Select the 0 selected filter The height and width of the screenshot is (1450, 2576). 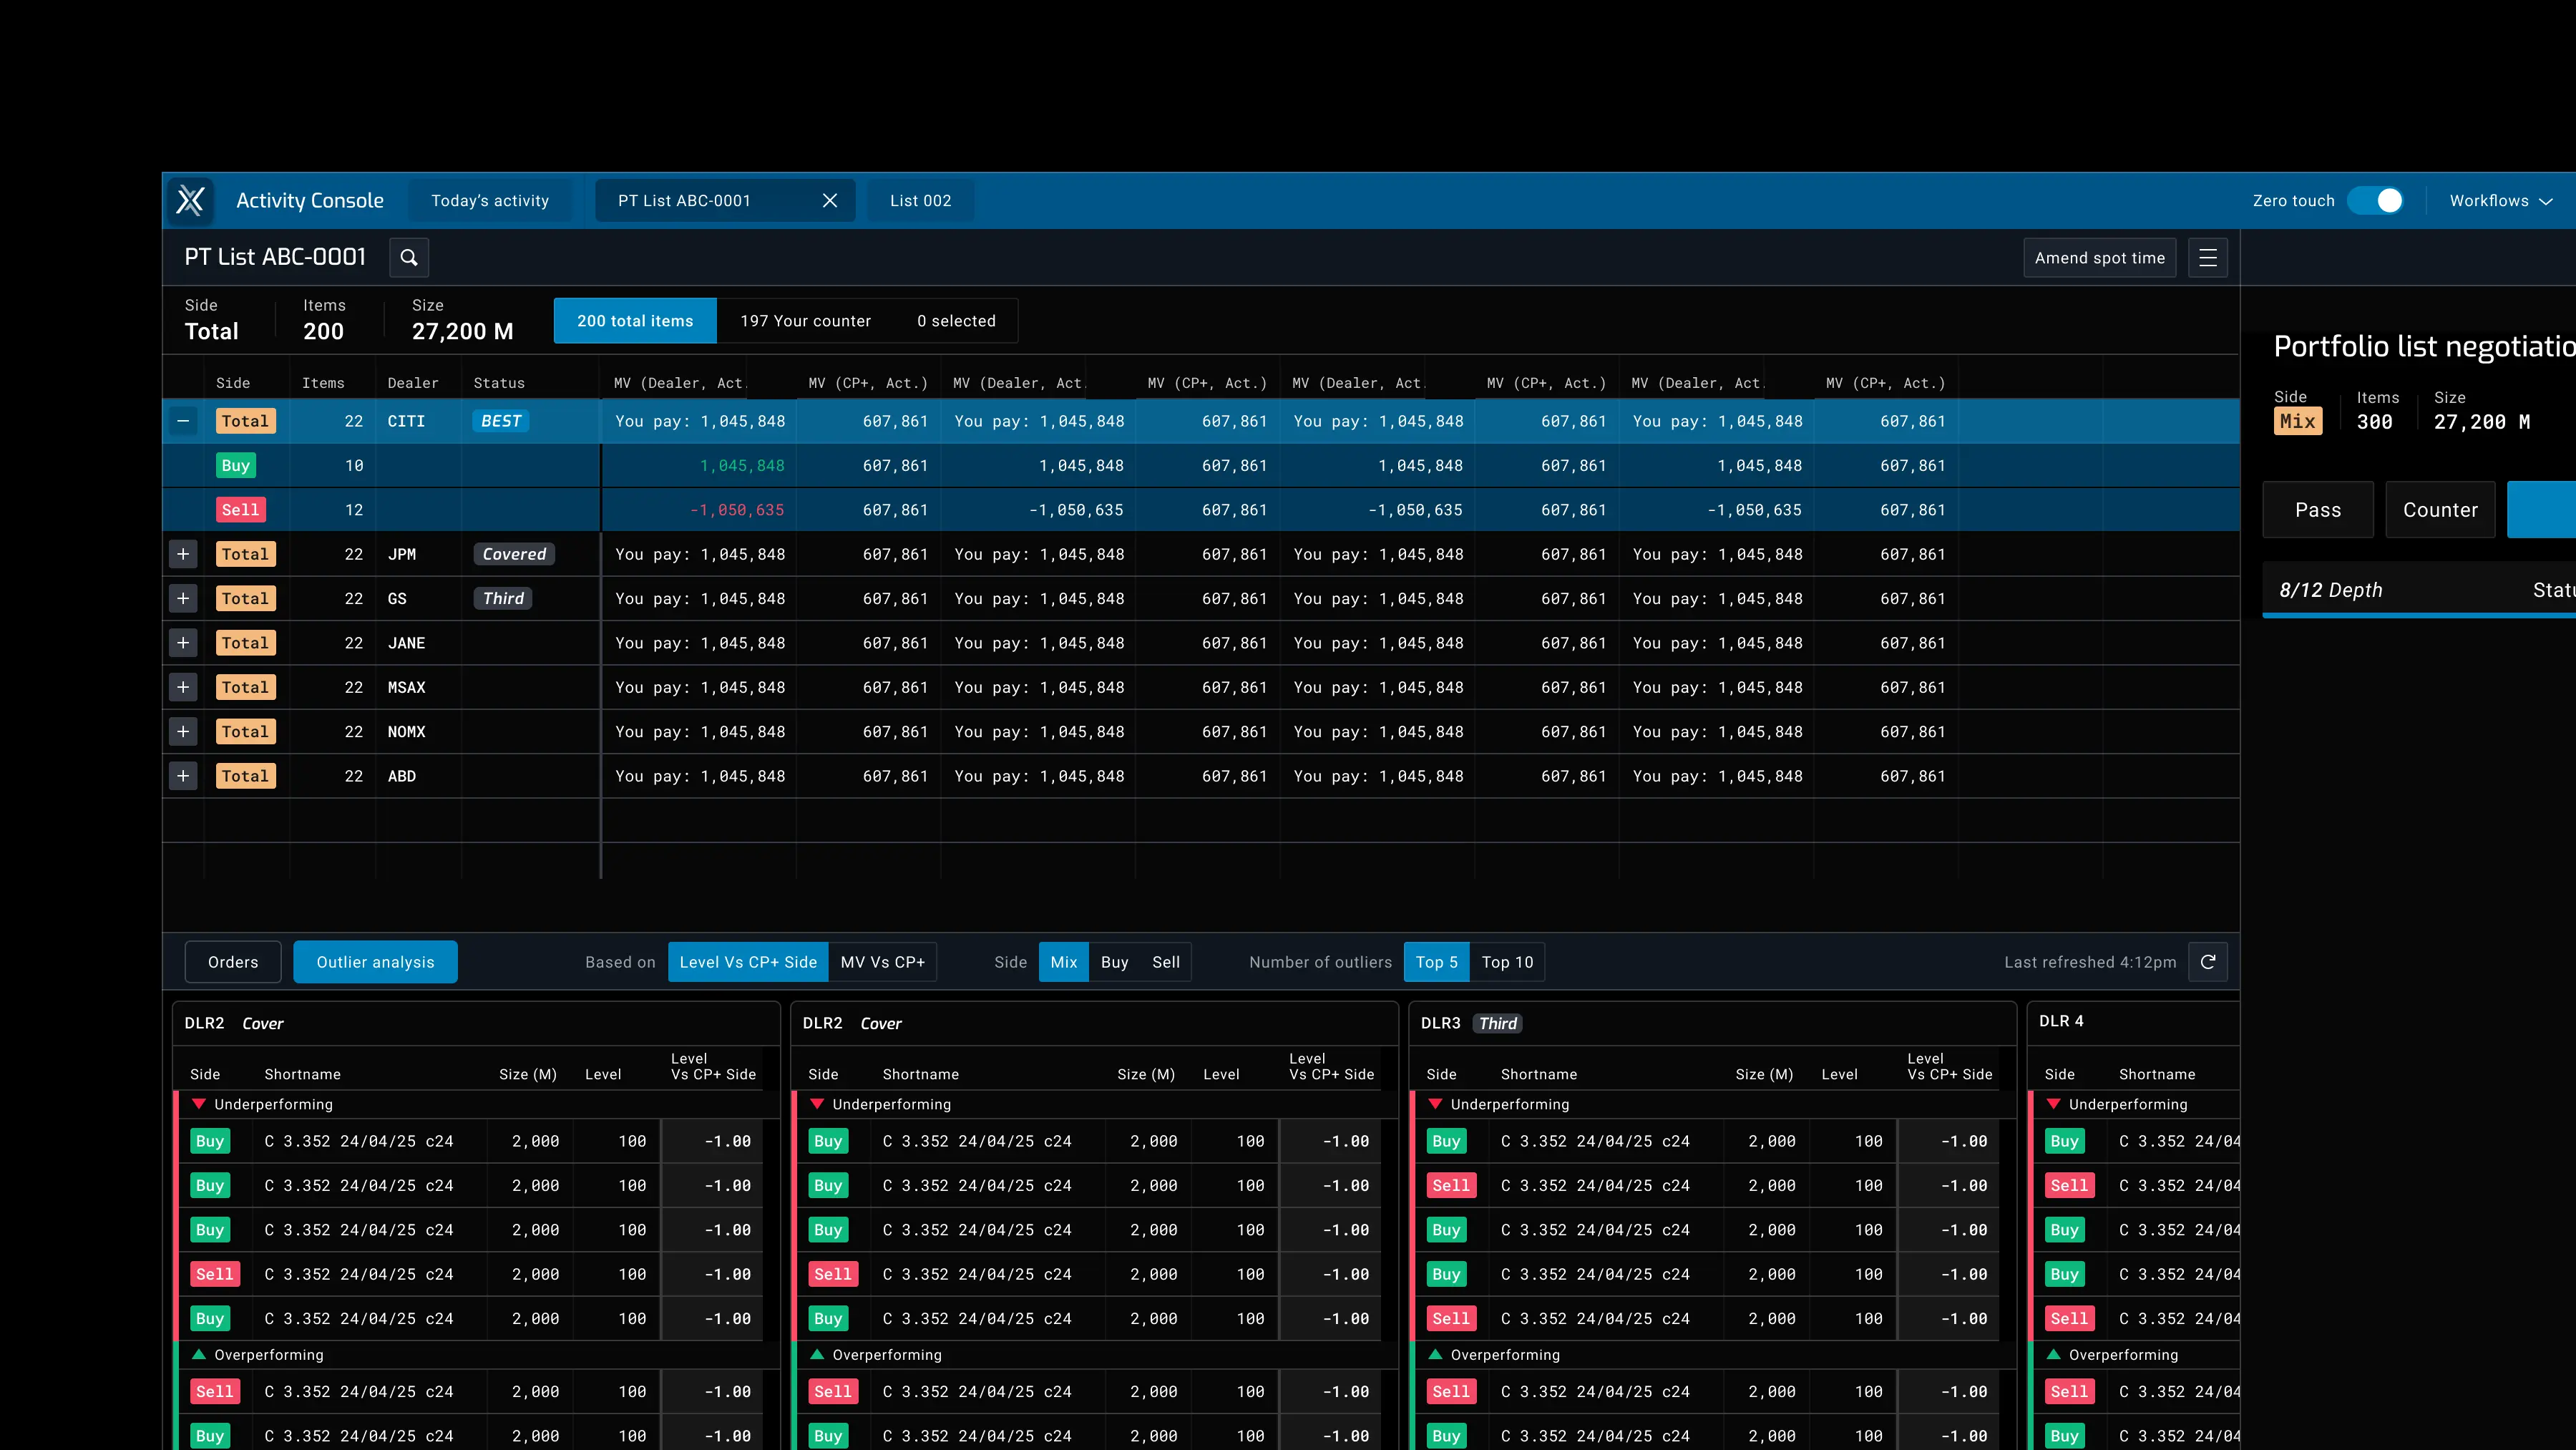[956, 320]
